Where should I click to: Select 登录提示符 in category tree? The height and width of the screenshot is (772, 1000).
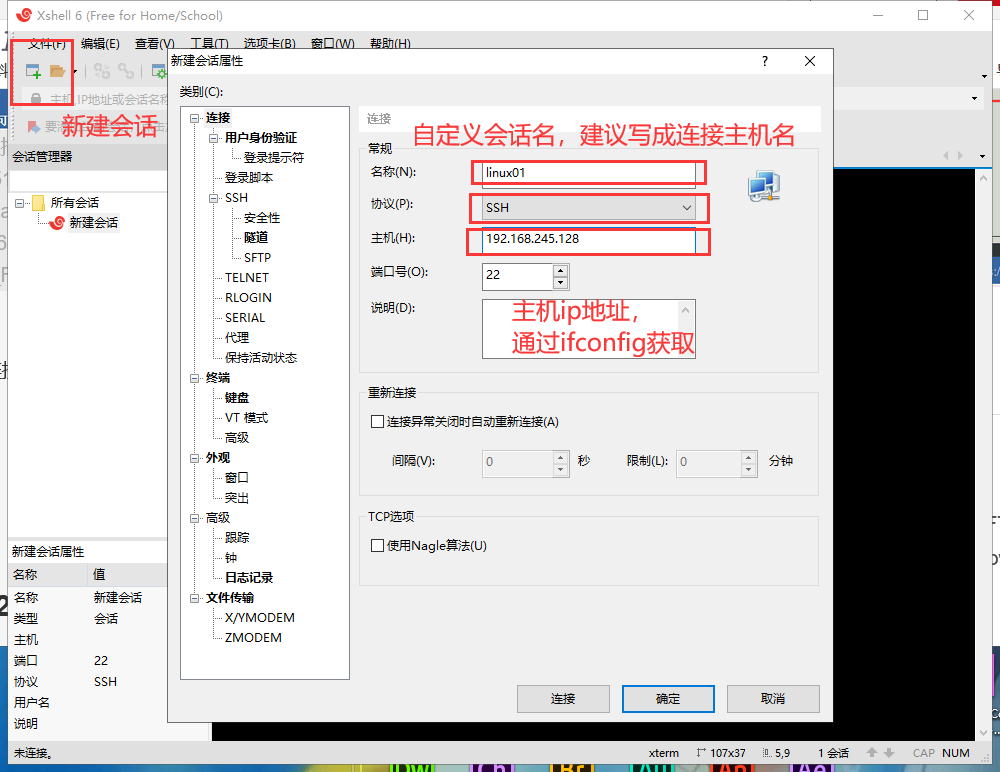274,158
